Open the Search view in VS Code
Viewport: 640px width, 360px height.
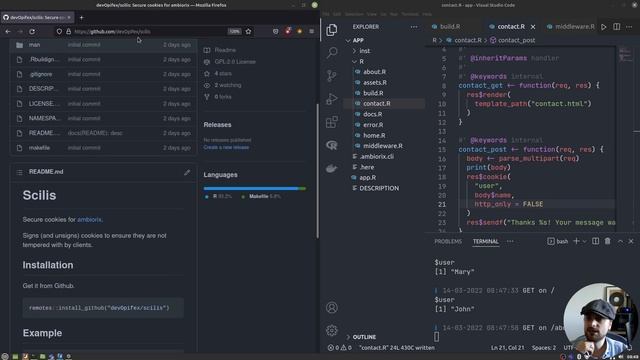(332, 52)
